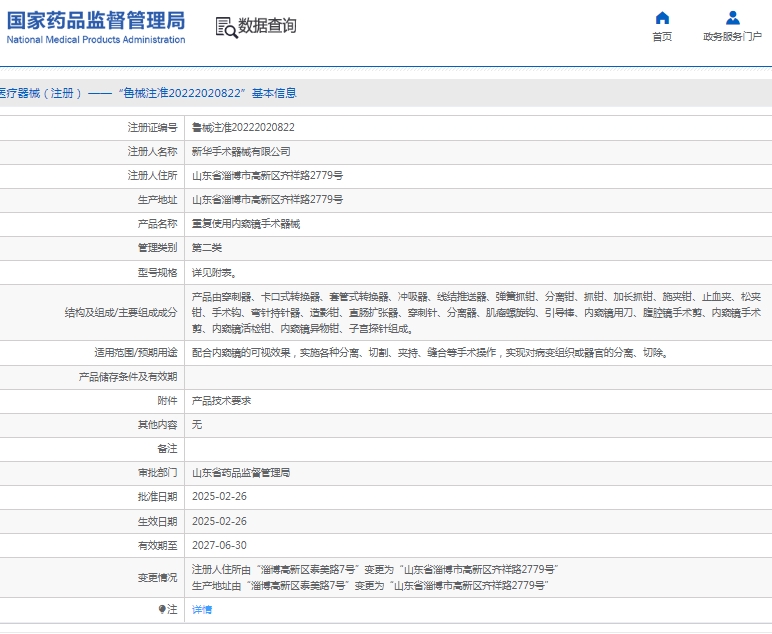Click the 首页 label

[662, 37]
